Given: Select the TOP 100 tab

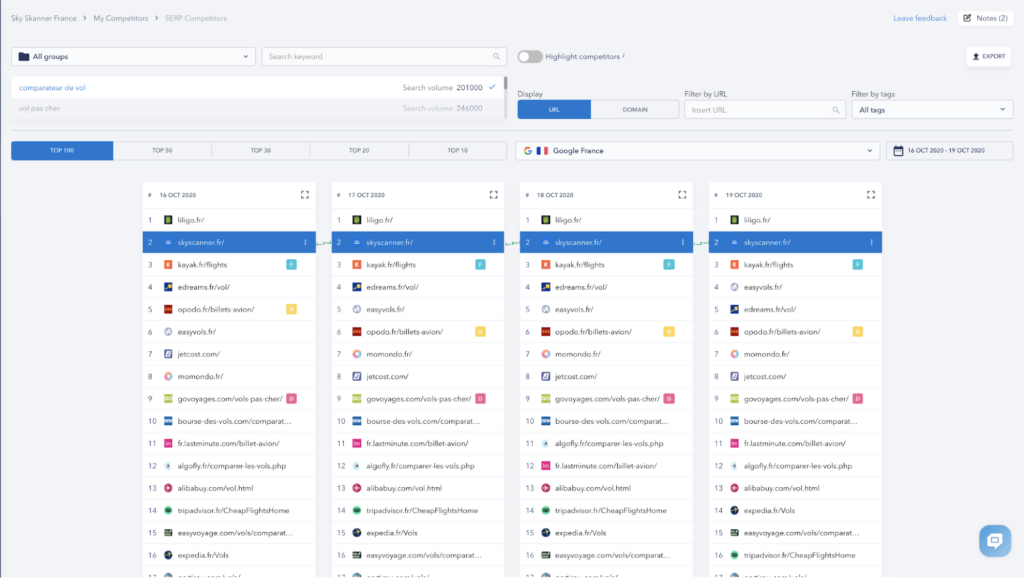Looking at the screenshot, I should point(62,151).
